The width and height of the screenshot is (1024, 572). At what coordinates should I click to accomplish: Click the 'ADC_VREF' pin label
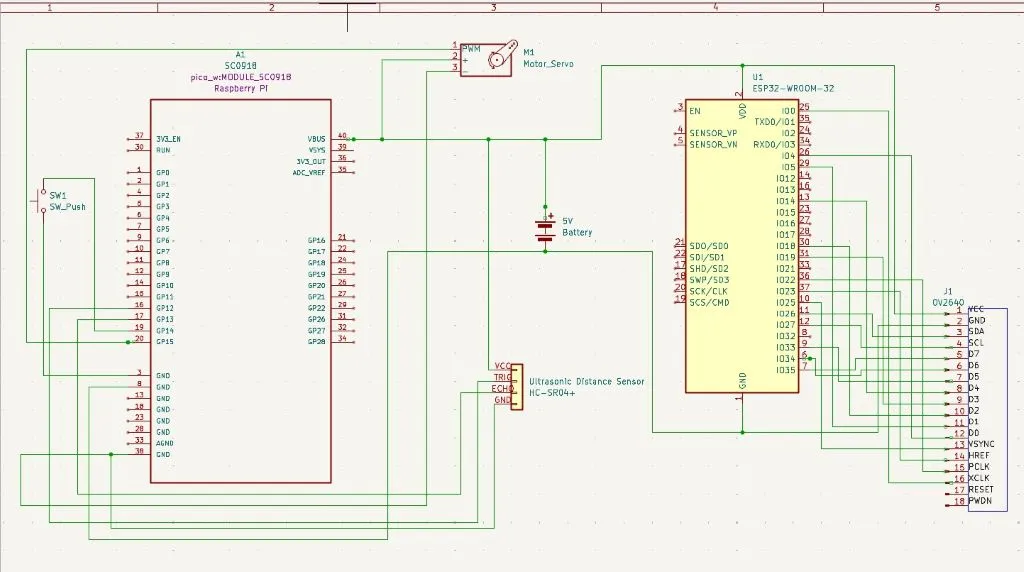(309, 172)
